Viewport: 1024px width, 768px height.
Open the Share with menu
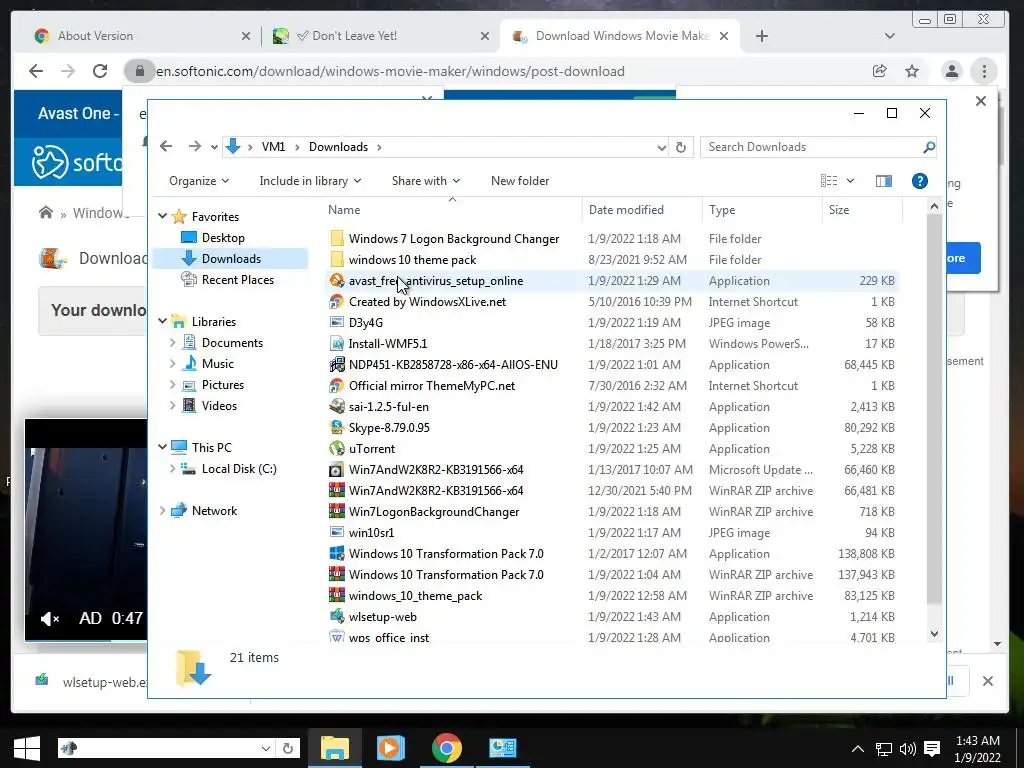(x=426, y=181)
